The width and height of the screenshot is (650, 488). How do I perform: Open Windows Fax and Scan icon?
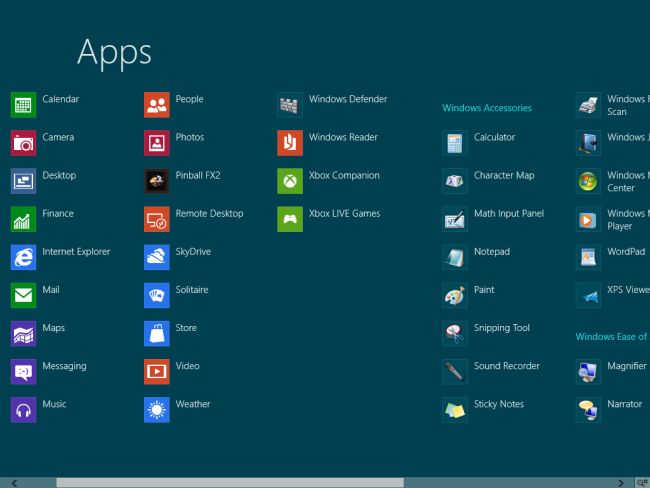coord(588,105)
